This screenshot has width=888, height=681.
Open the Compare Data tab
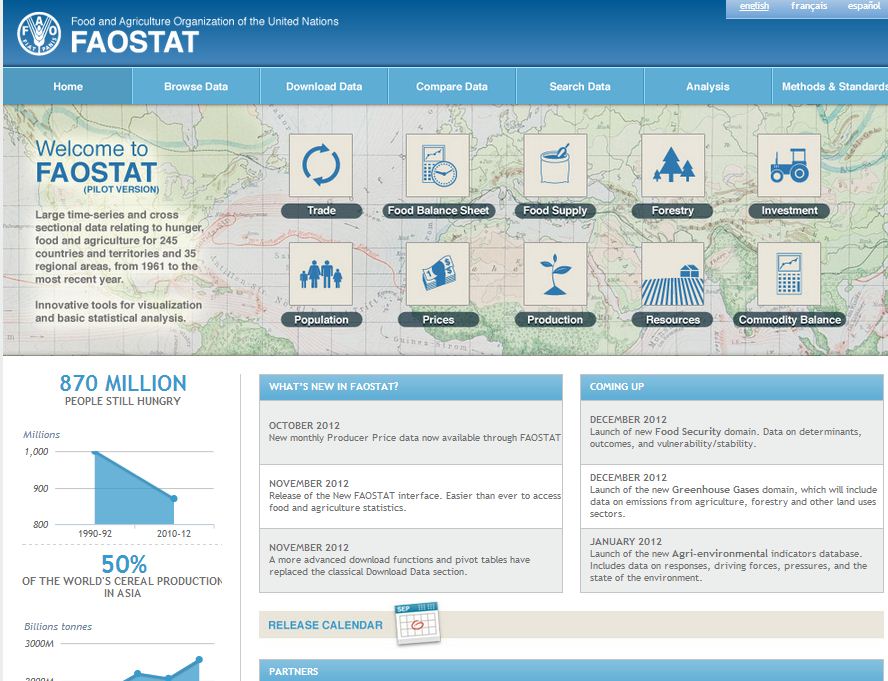451,87
